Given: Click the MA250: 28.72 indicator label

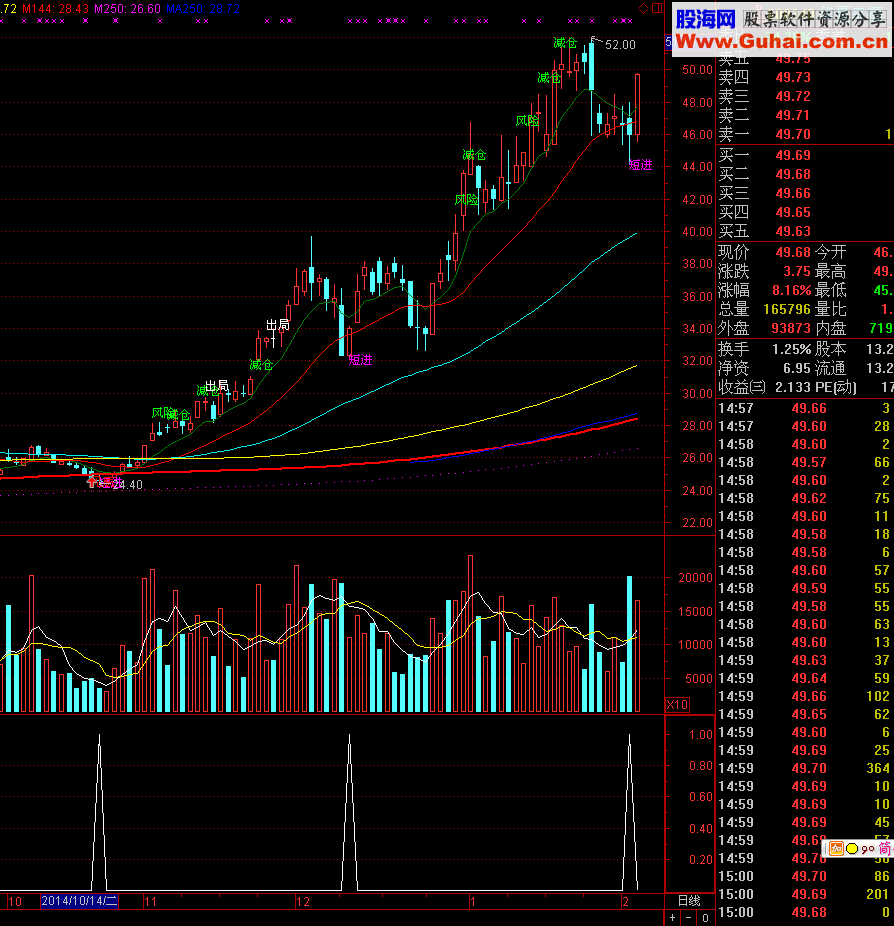Looking at the screenshot, I should tap(203, 8).
